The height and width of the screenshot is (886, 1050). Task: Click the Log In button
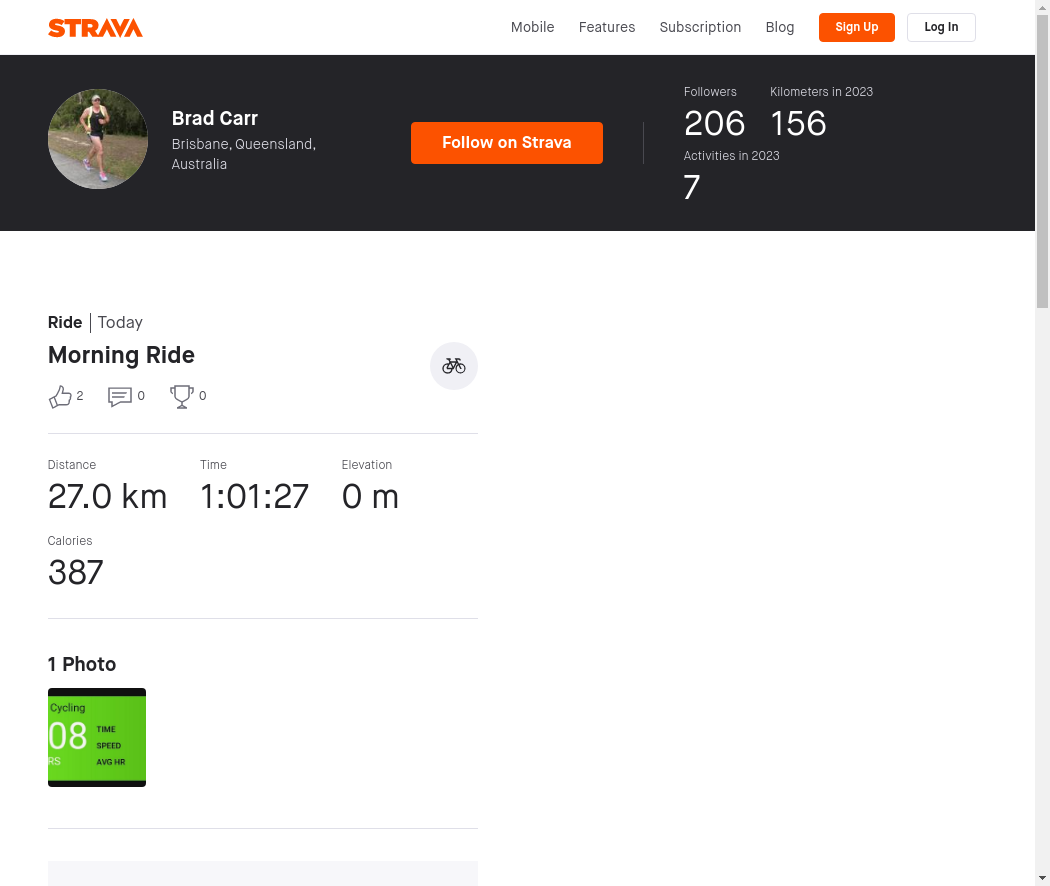tap(941, 27)
